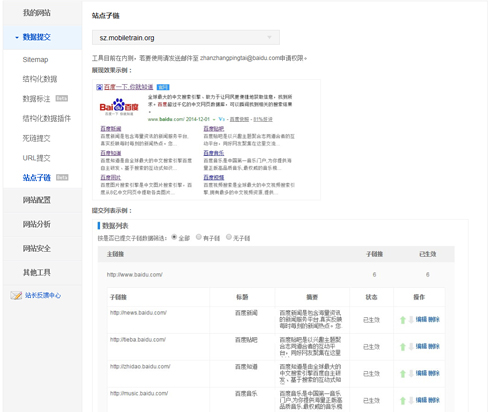Click 删除 for music.baidu.com row
The height and width of the screenshot is (412, 490).
[x=434, y=400]
